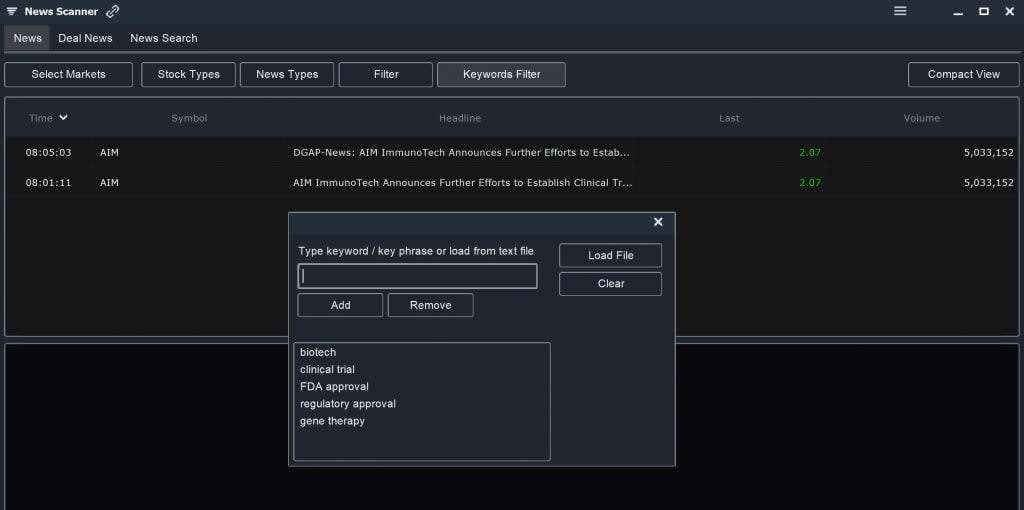Toggle Time column sort arrow
The width and height of the screenshot is (1024, 510).
pyautogui.click(x=63, y=118)
